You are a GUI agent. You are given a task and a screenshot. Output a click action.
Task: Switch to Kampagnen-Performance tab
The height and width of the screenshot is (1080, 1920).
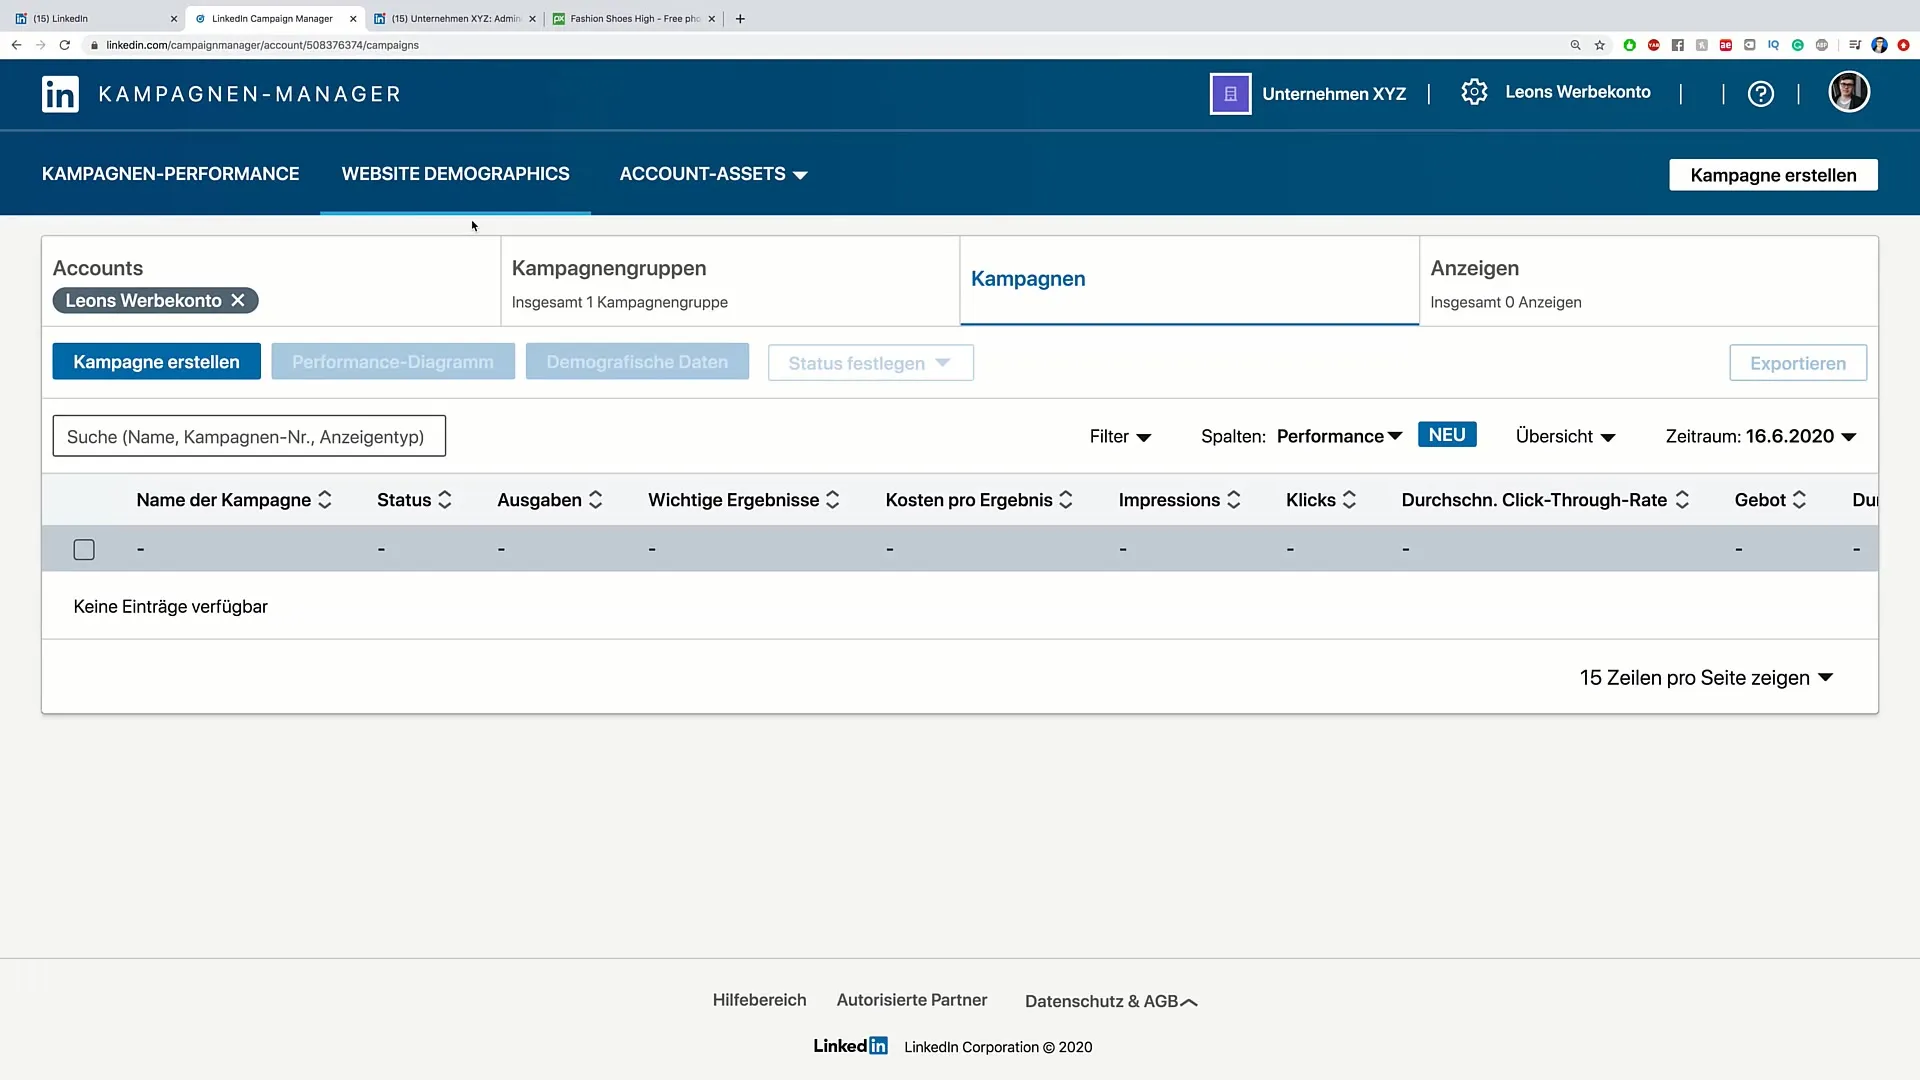pos(170,174)
